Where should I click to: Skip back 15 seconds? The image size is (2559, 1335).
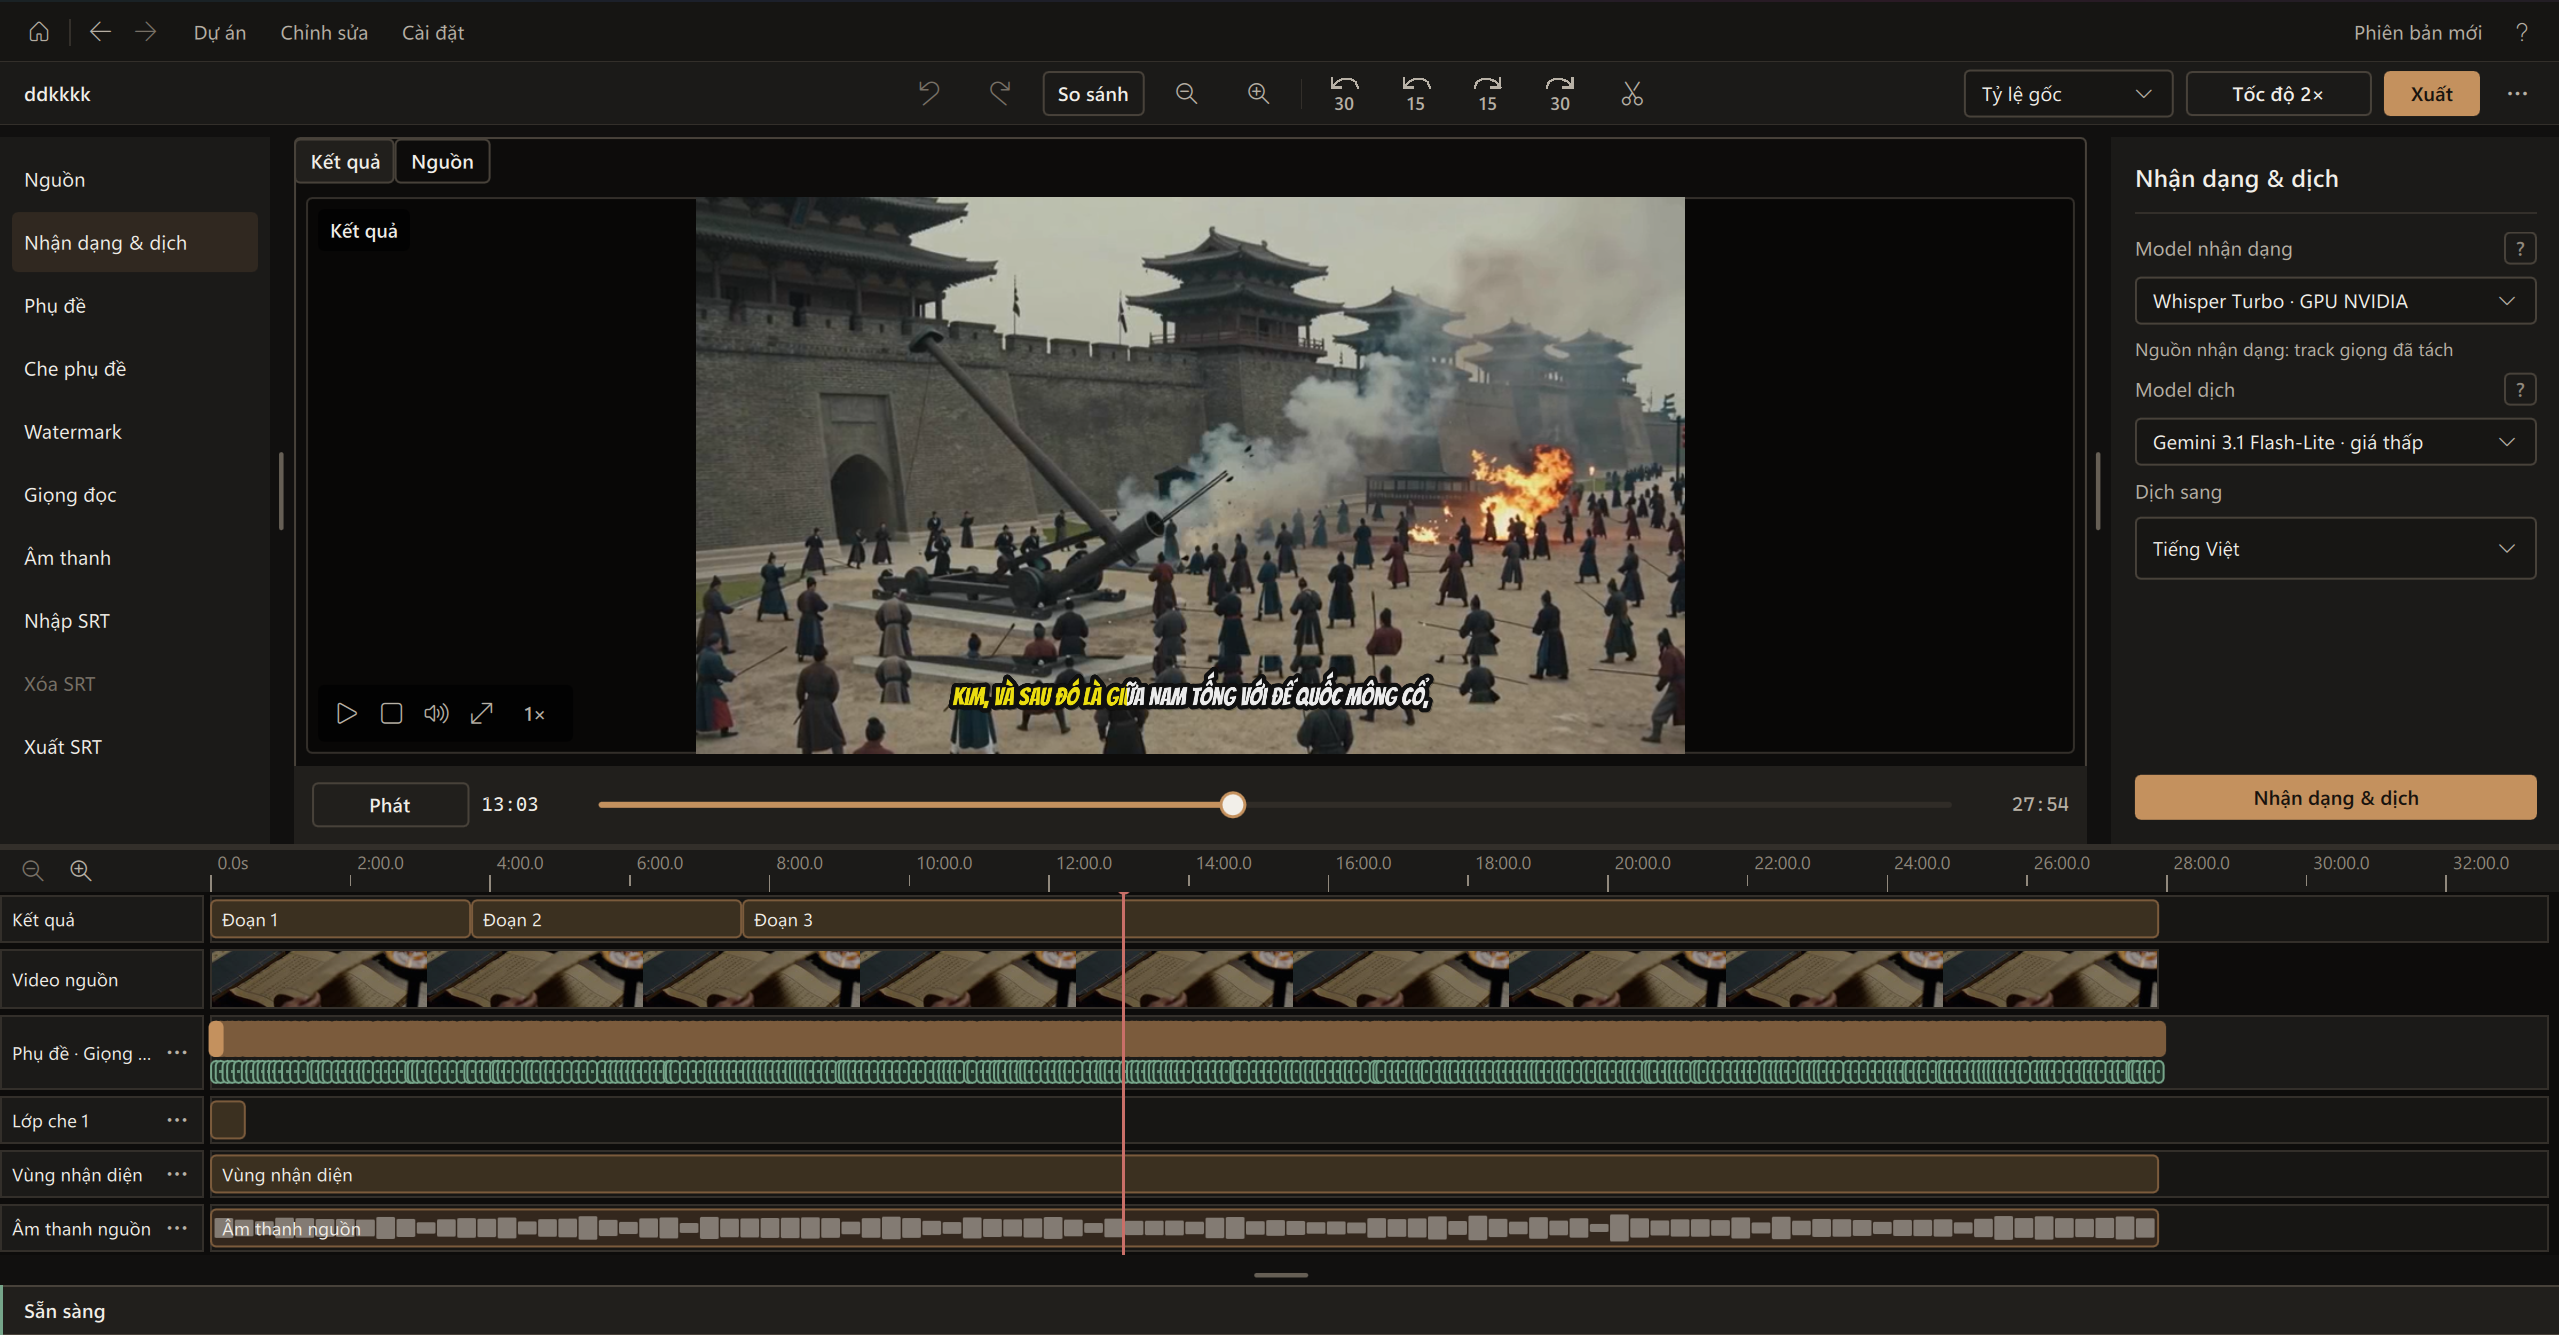(x=1416, y=93)
